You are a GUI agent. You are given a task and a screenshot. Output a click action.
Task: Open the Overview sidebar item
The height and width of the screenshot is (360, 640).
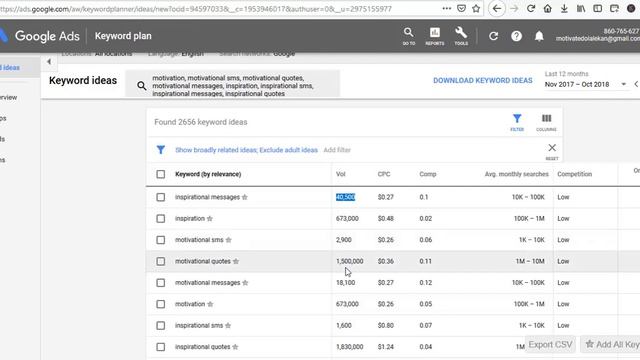(9, 98)
